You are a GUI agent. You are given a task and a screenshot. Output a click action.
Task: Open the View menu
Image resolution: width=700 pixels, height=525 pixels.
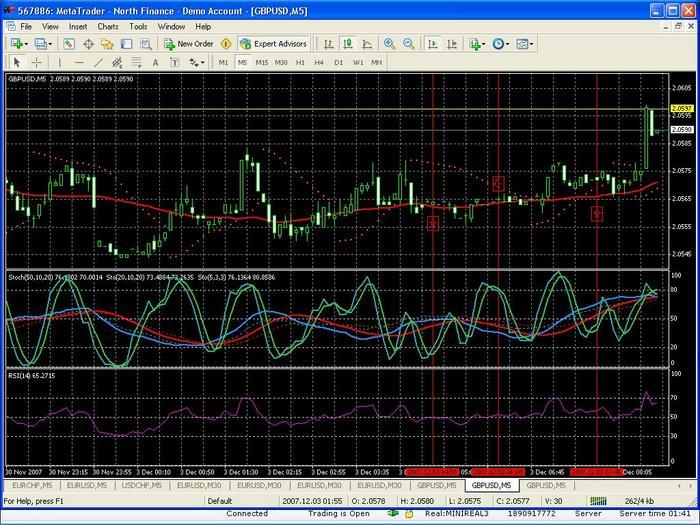(x=50, y=27)
